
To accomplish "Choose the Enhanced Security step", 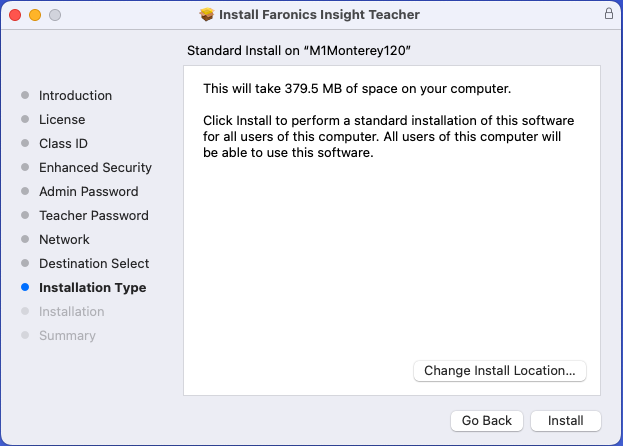I will (x=95, y=168).
